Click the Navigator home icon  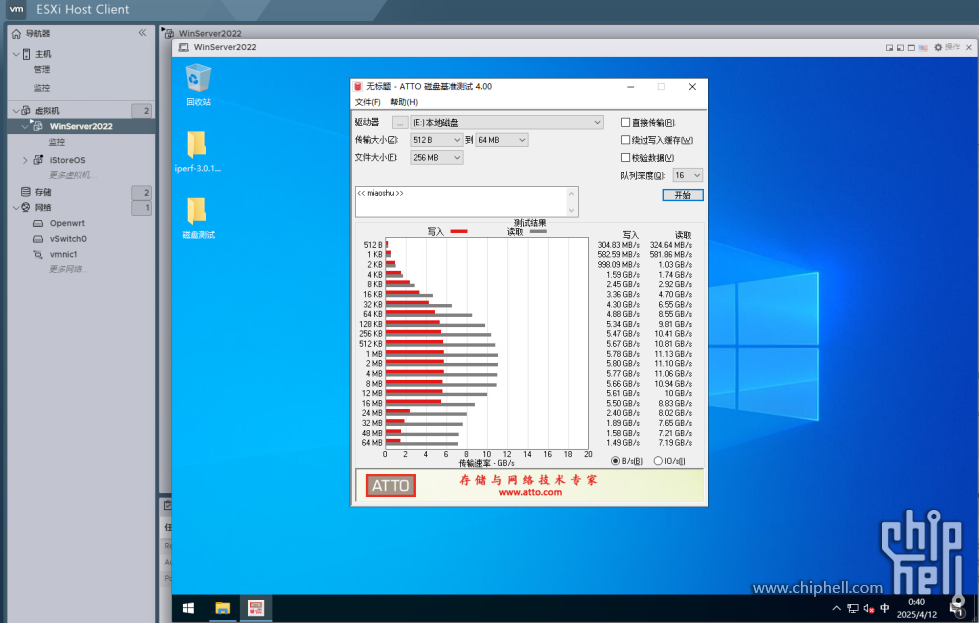[x=16, y=33]
